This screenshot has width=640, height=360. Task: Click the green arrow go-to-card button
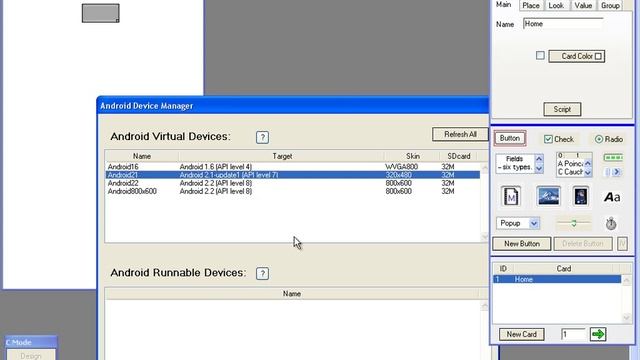click(x=598, y=334)
